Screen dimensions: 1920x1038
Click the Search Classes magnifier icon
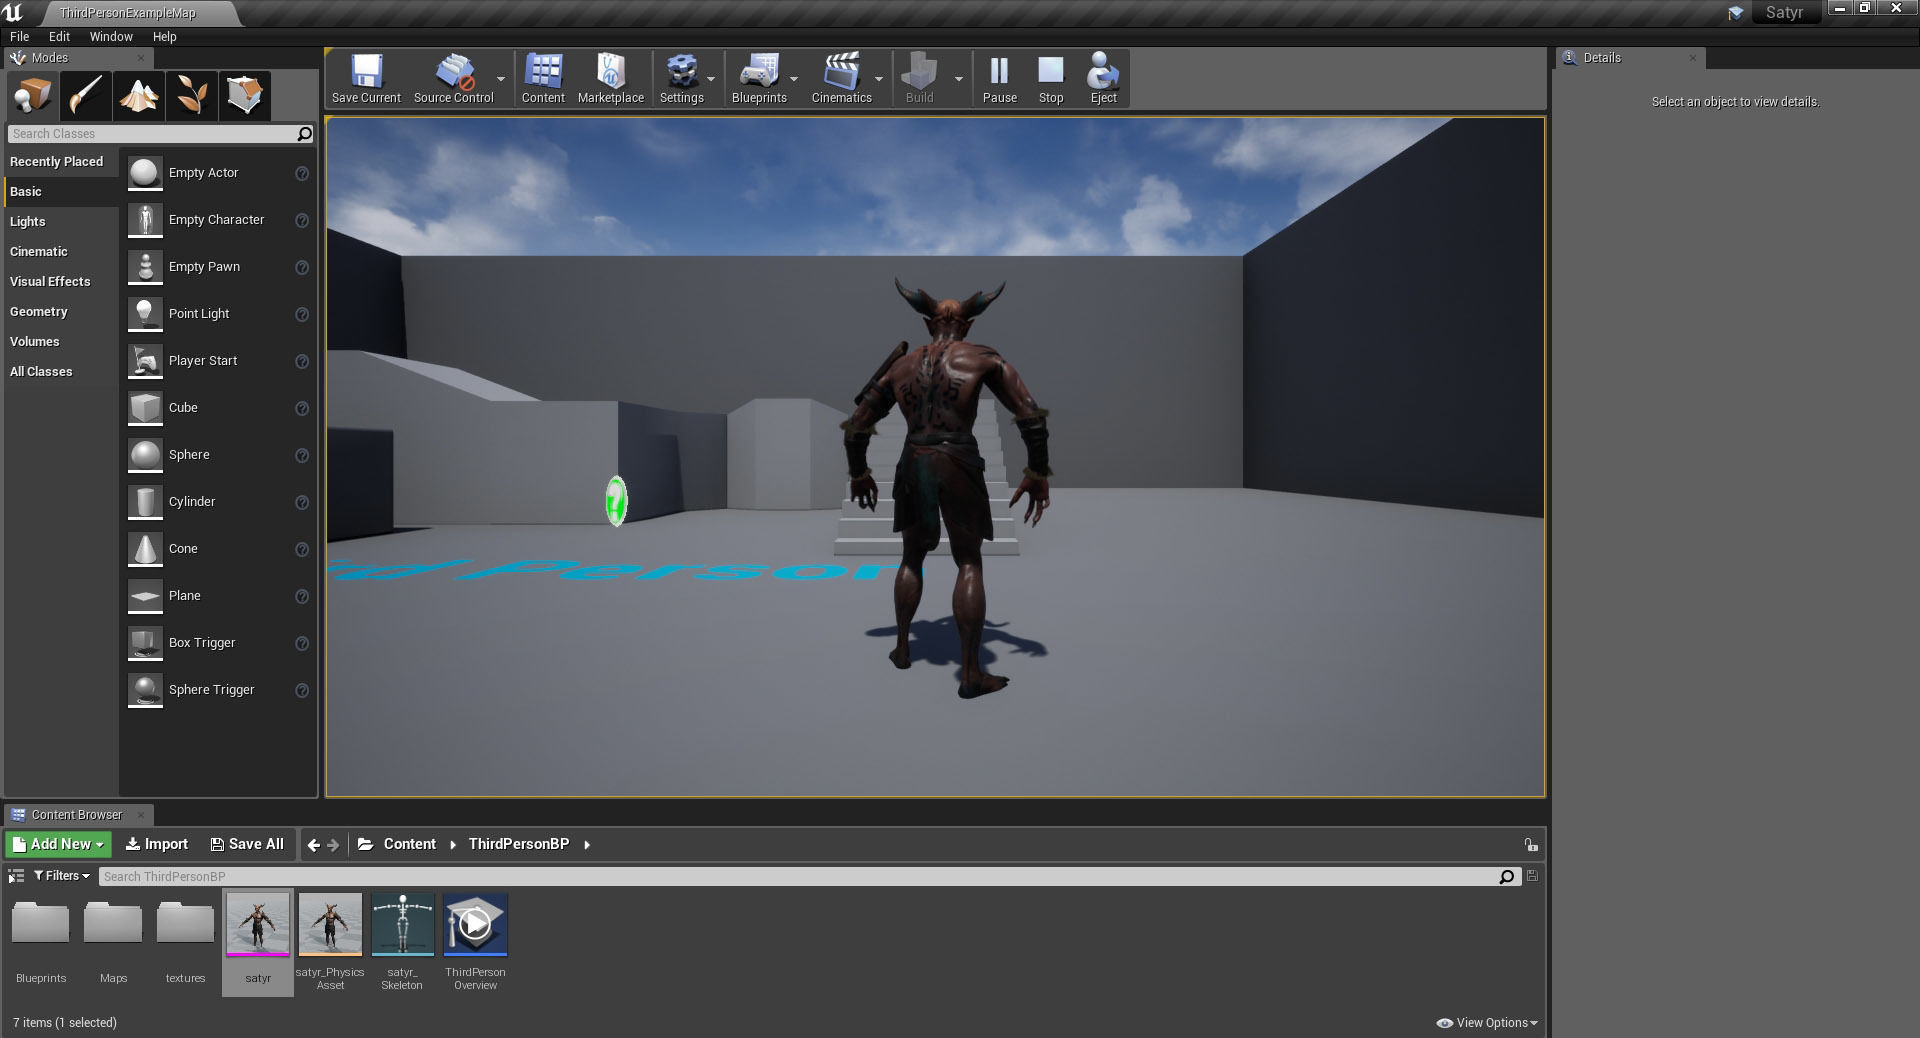coord(305,133)
